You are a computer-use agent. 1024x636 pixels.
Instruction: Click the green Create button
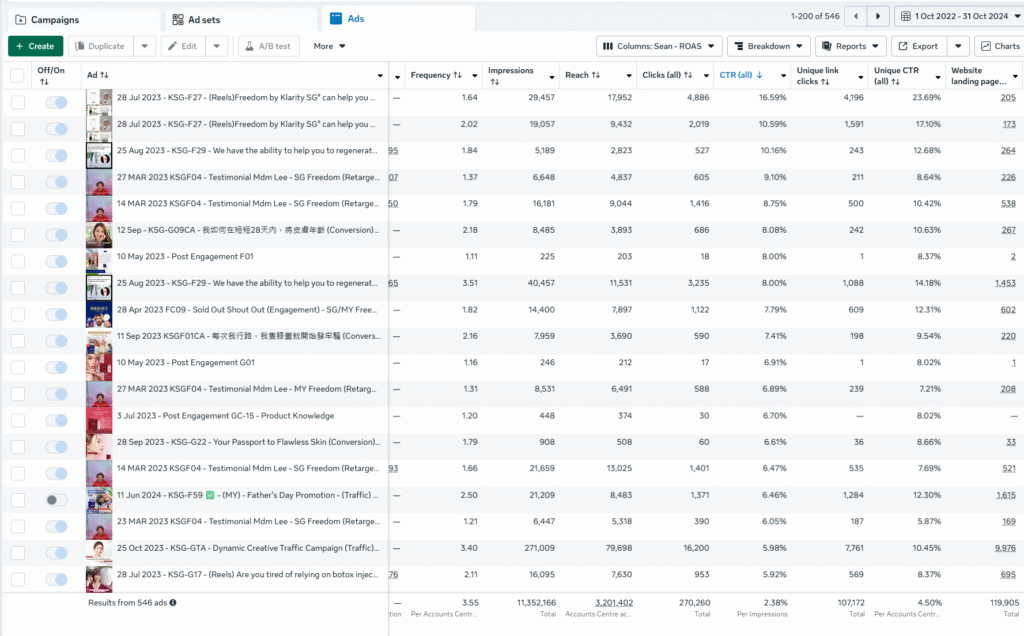(35, 45)
